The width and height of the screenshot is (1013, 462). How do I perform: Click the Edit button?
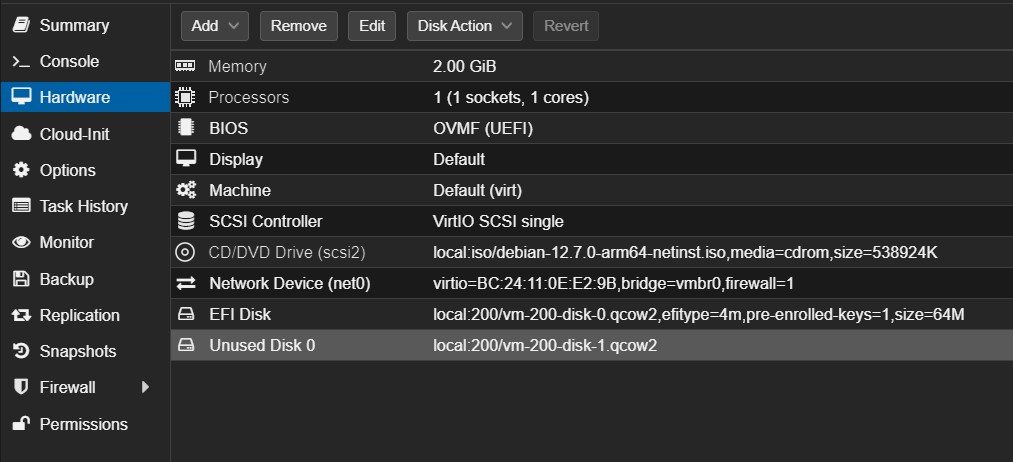[x=372, y=26]
